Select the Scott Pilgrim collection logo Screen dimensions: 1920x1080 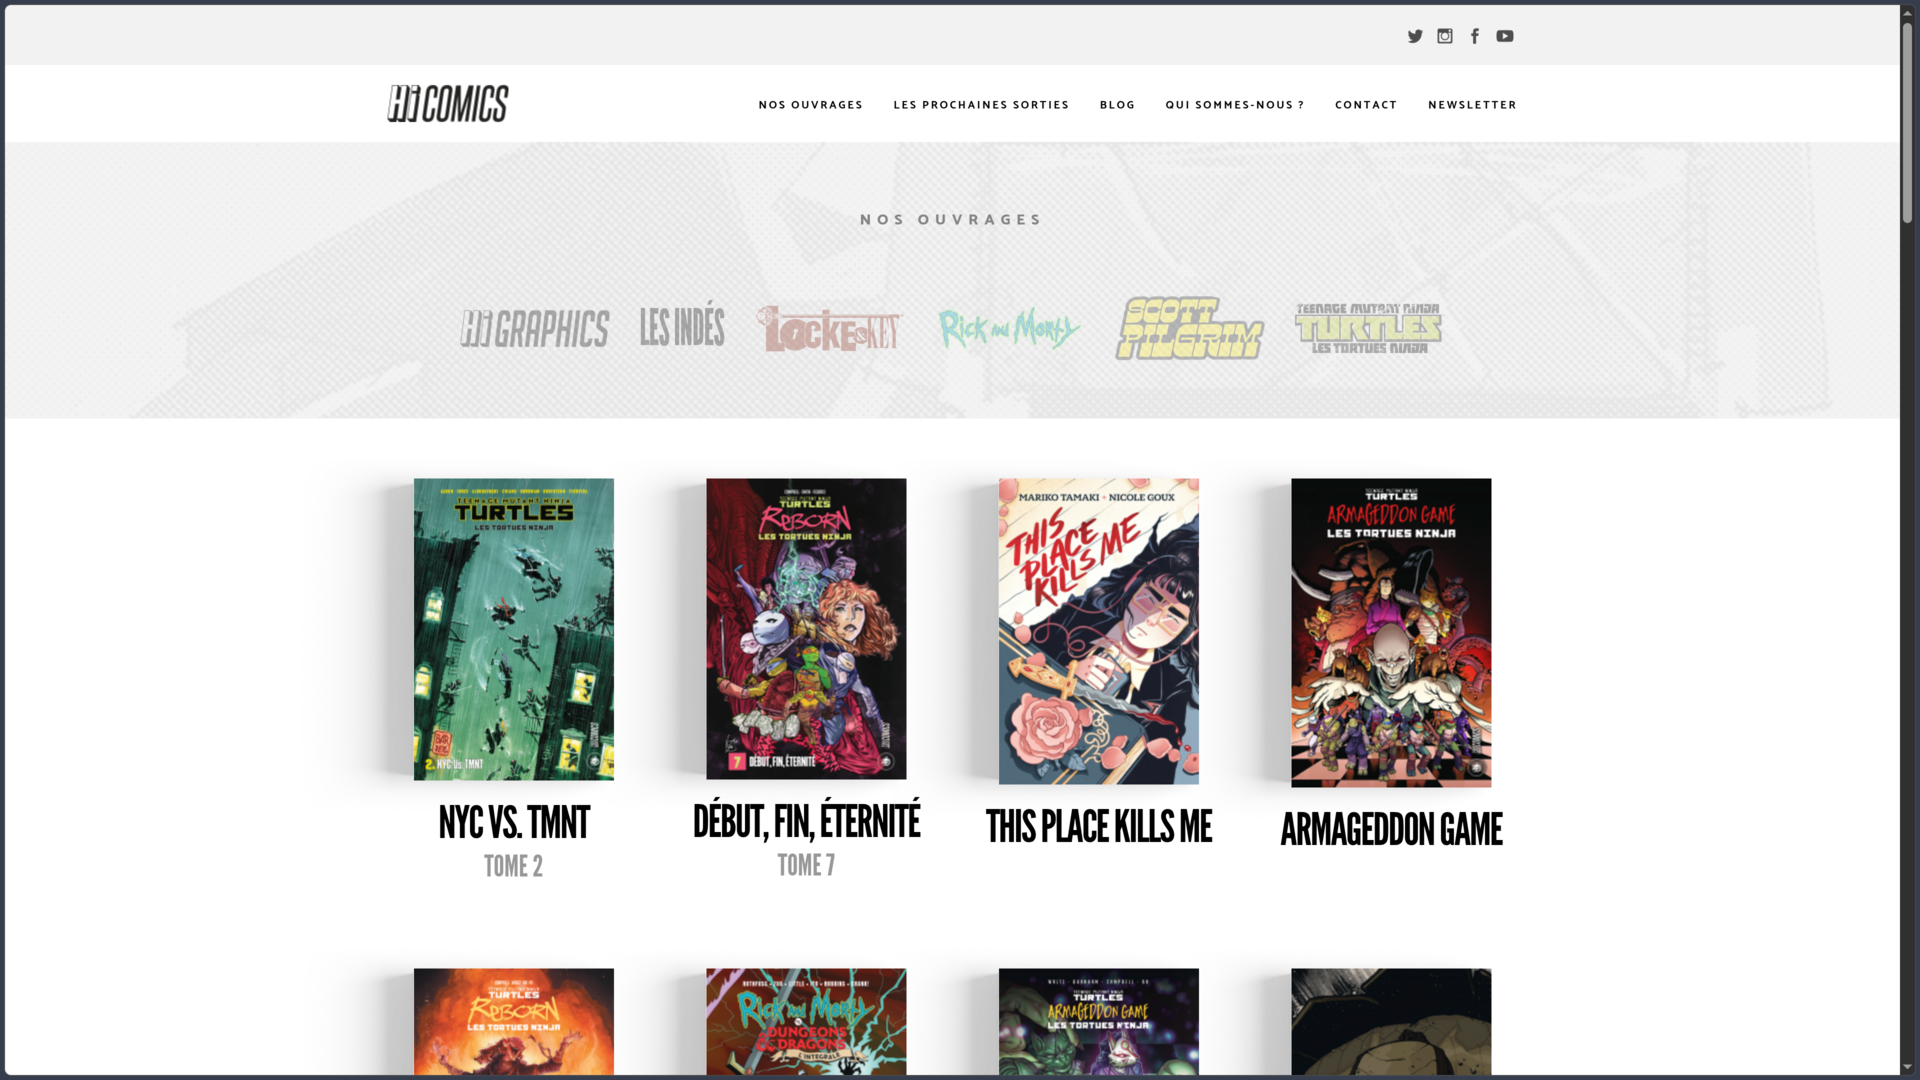(1189, 328)
